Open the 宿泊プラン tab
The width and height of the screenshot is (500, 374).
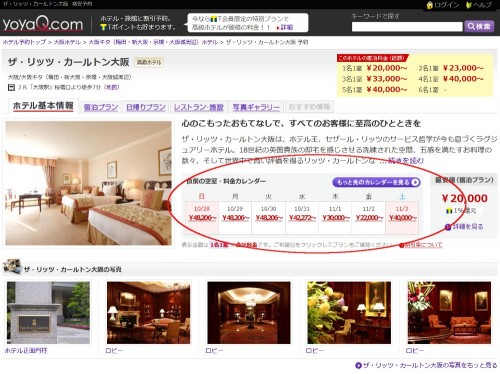(x=101, y=107)
